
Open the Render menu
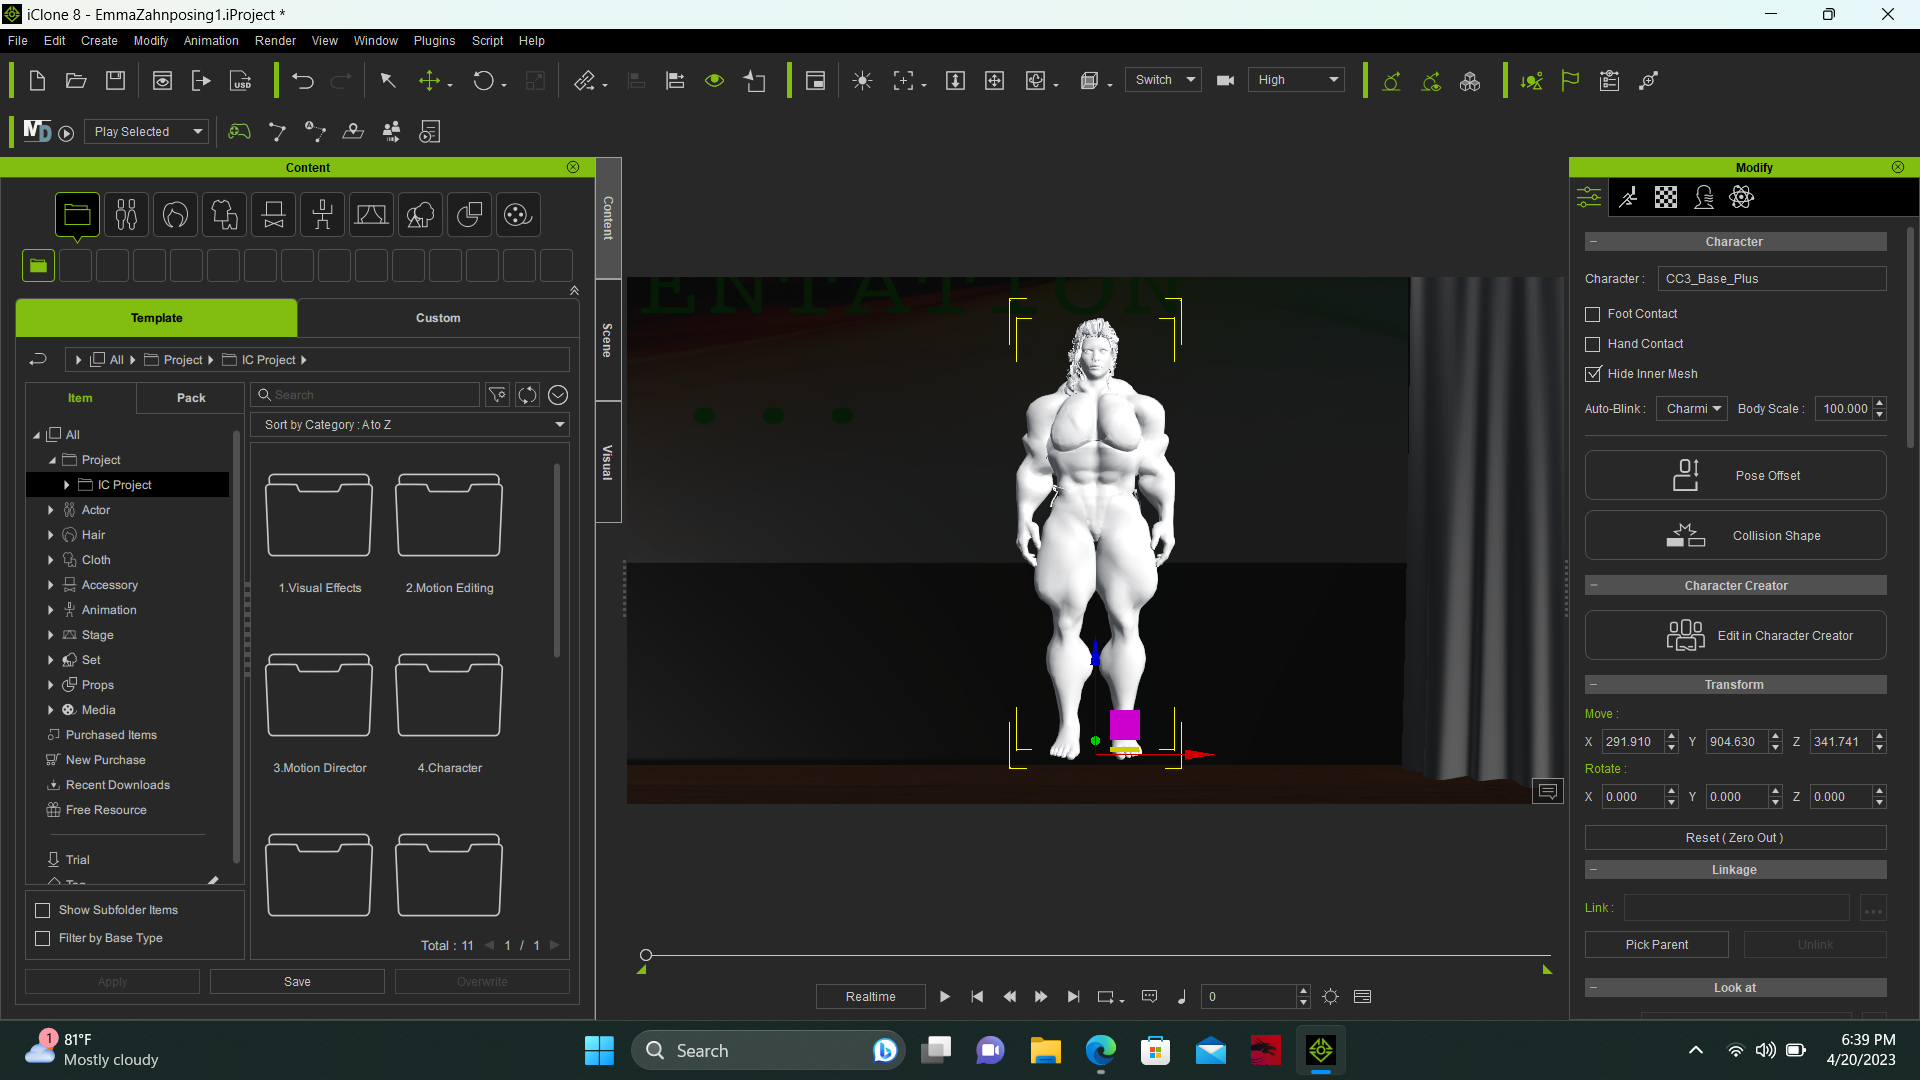(275, 41)
